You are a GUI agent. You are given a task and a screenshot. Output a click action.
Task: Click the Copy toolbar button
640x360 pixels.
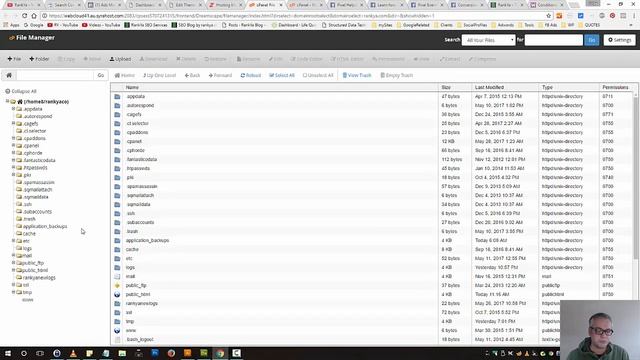pyautogui.click(x=66, y=59)
